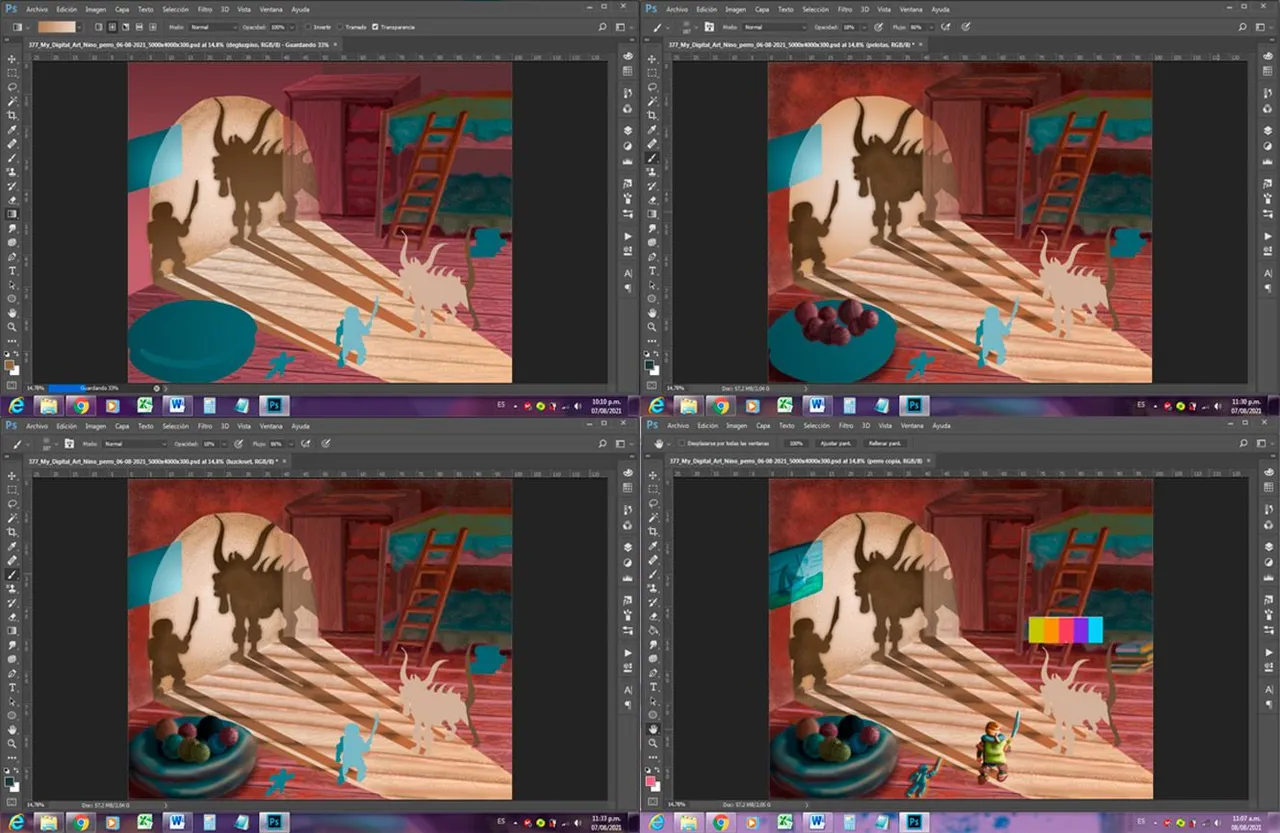The image size is (1280, 833).
Task: Select the Lasso tool in the bottom-right window
Action: (652, 504)
